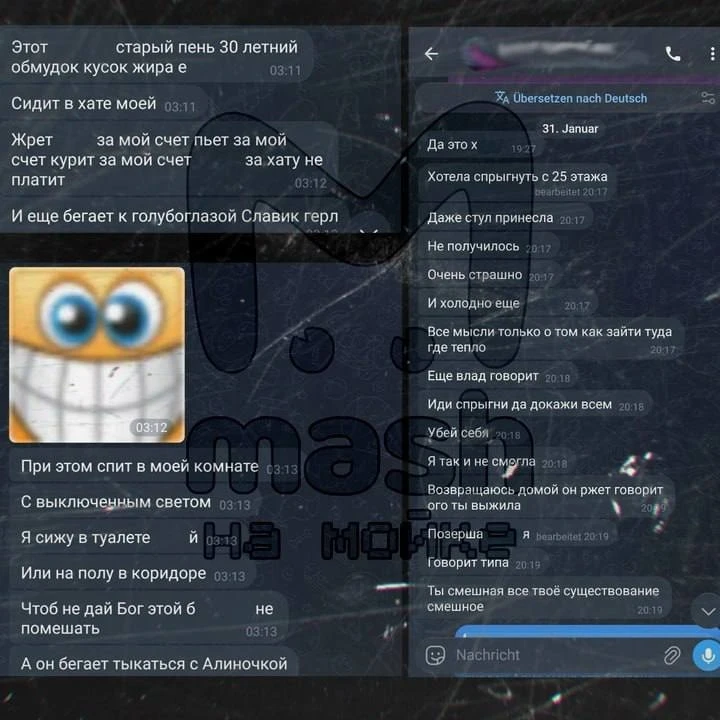Viewport: 720px width, 720px height.
Task: Select message 'Да это х' at 19:27
Action: point(480,146)
